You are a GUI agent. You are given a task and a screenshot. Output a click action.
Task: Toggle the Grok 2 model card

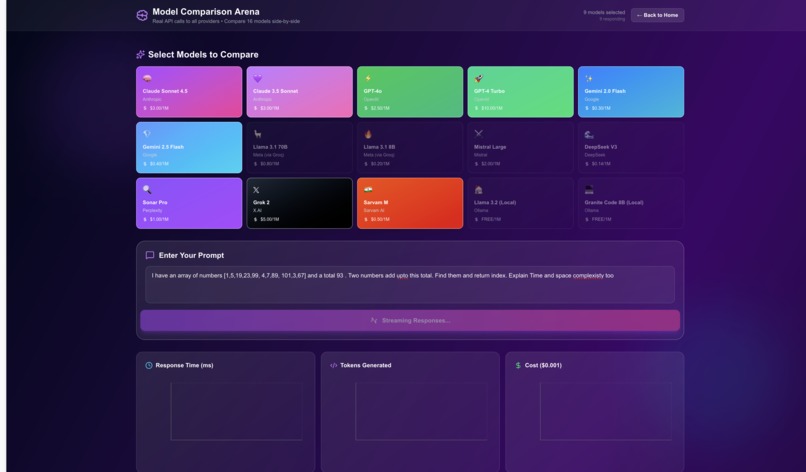(x=299, y=203)
